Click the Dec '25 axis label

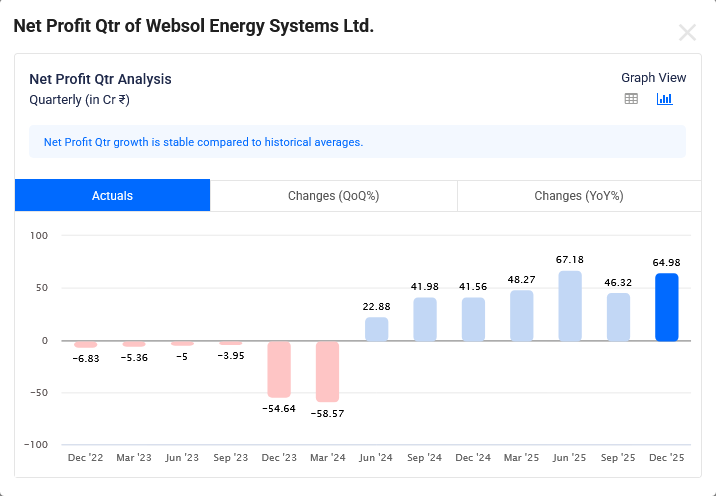coord(667,457)
